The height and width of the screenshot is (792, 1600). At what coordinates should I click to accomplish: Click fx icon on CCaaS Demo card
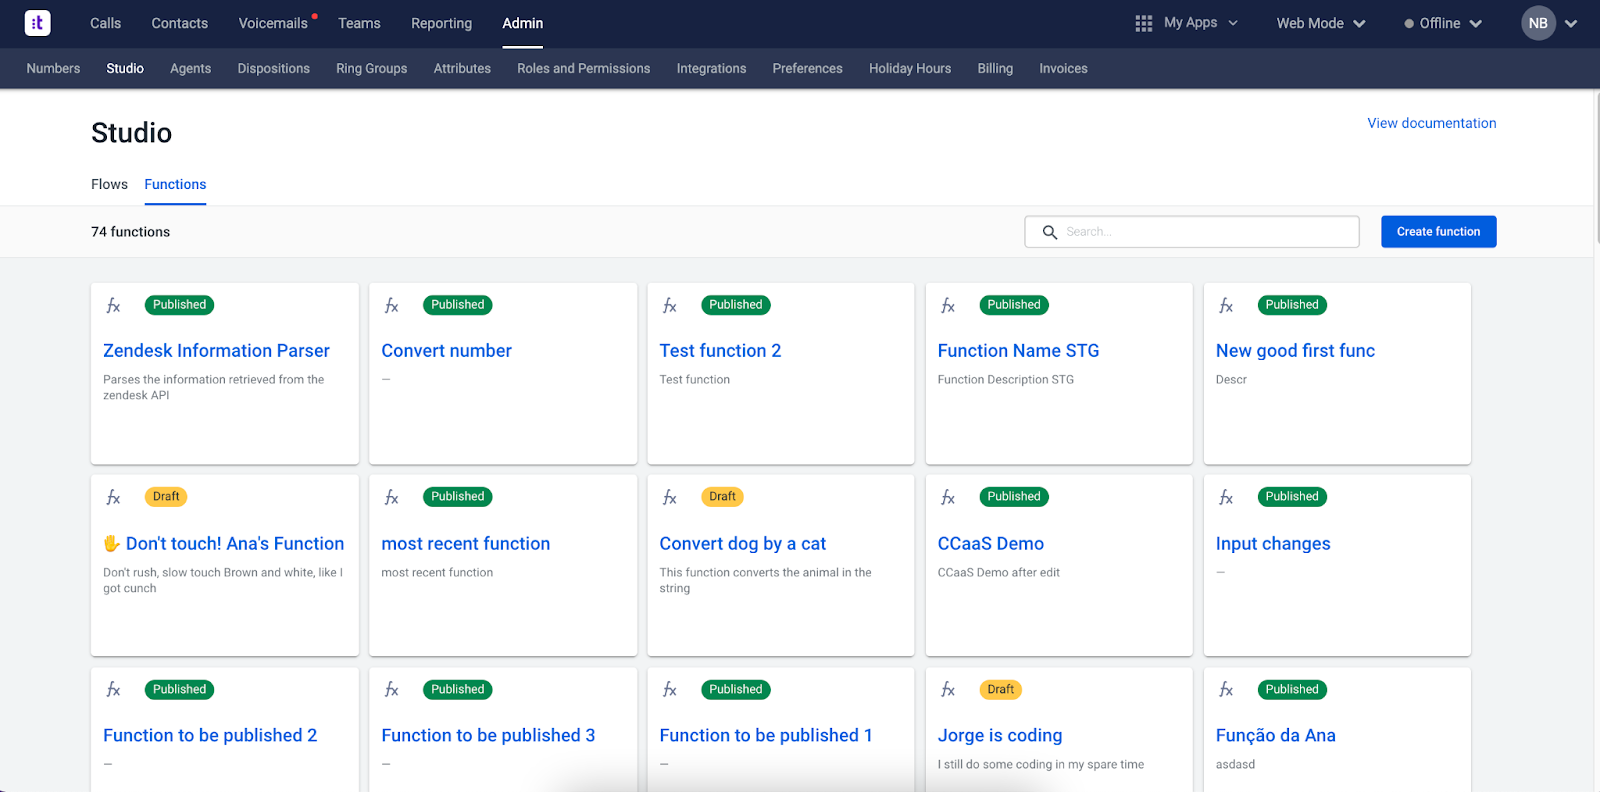[948, 498]
